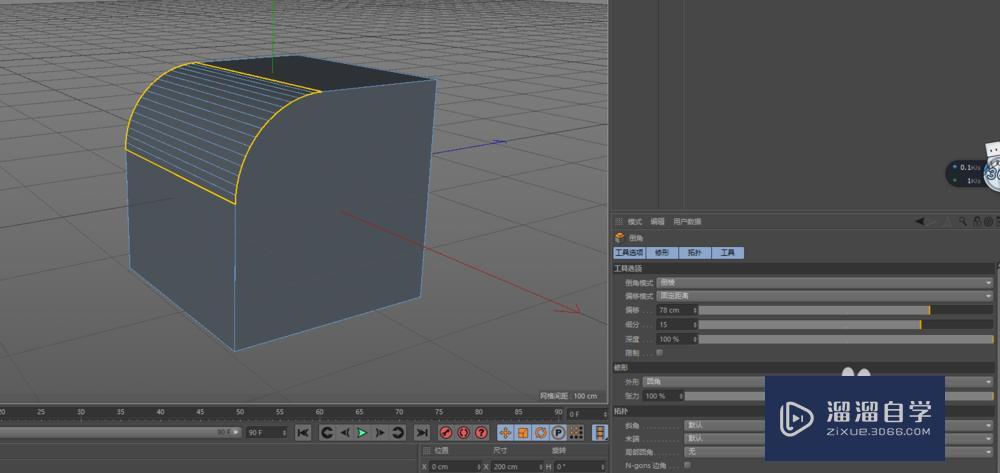Switch to the 工具 tab

728,253
